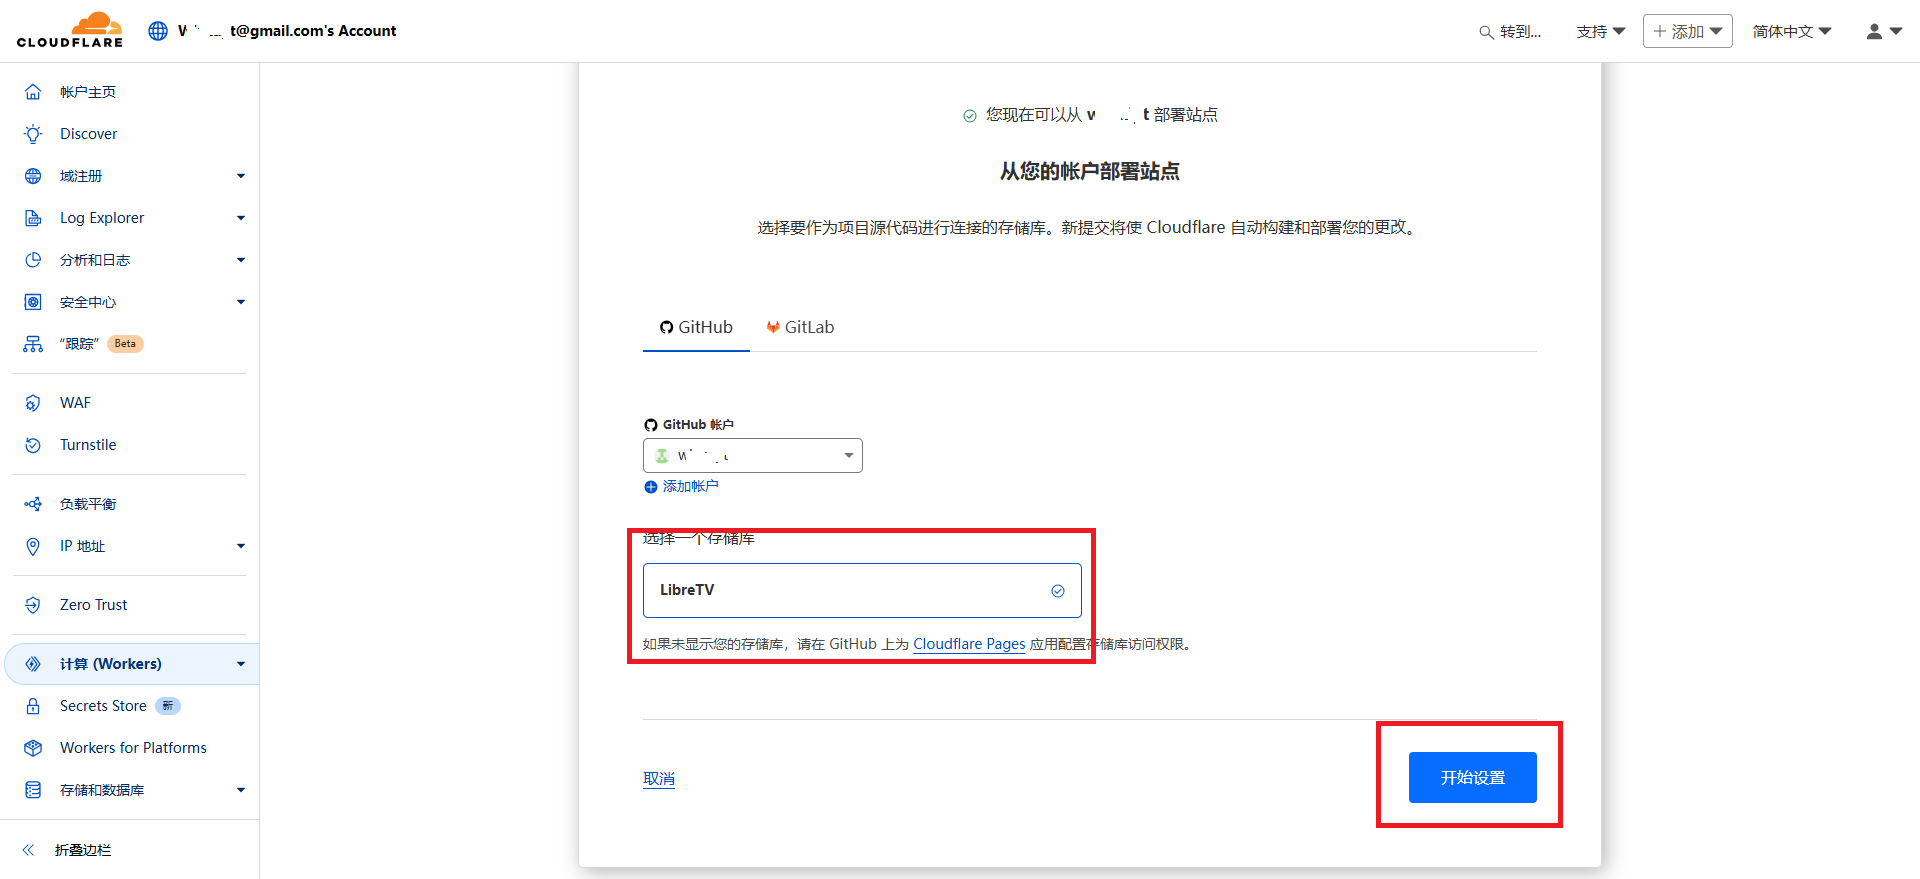The height and width of the screenshot is (879, 1920).
Task: Click the Cloudflare logo
Action: (70, 30)
